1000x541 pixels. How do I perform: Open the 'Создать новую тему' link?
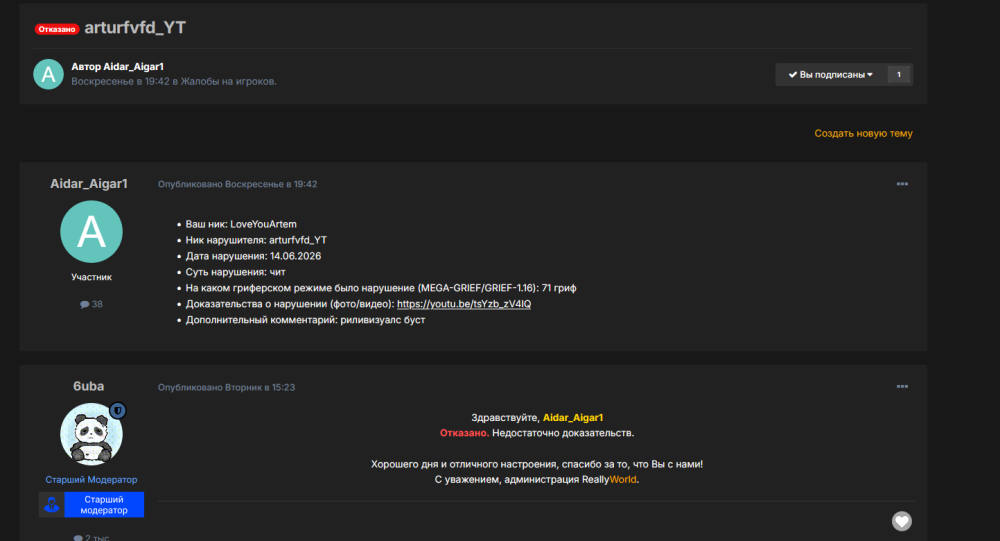[864, 133]
